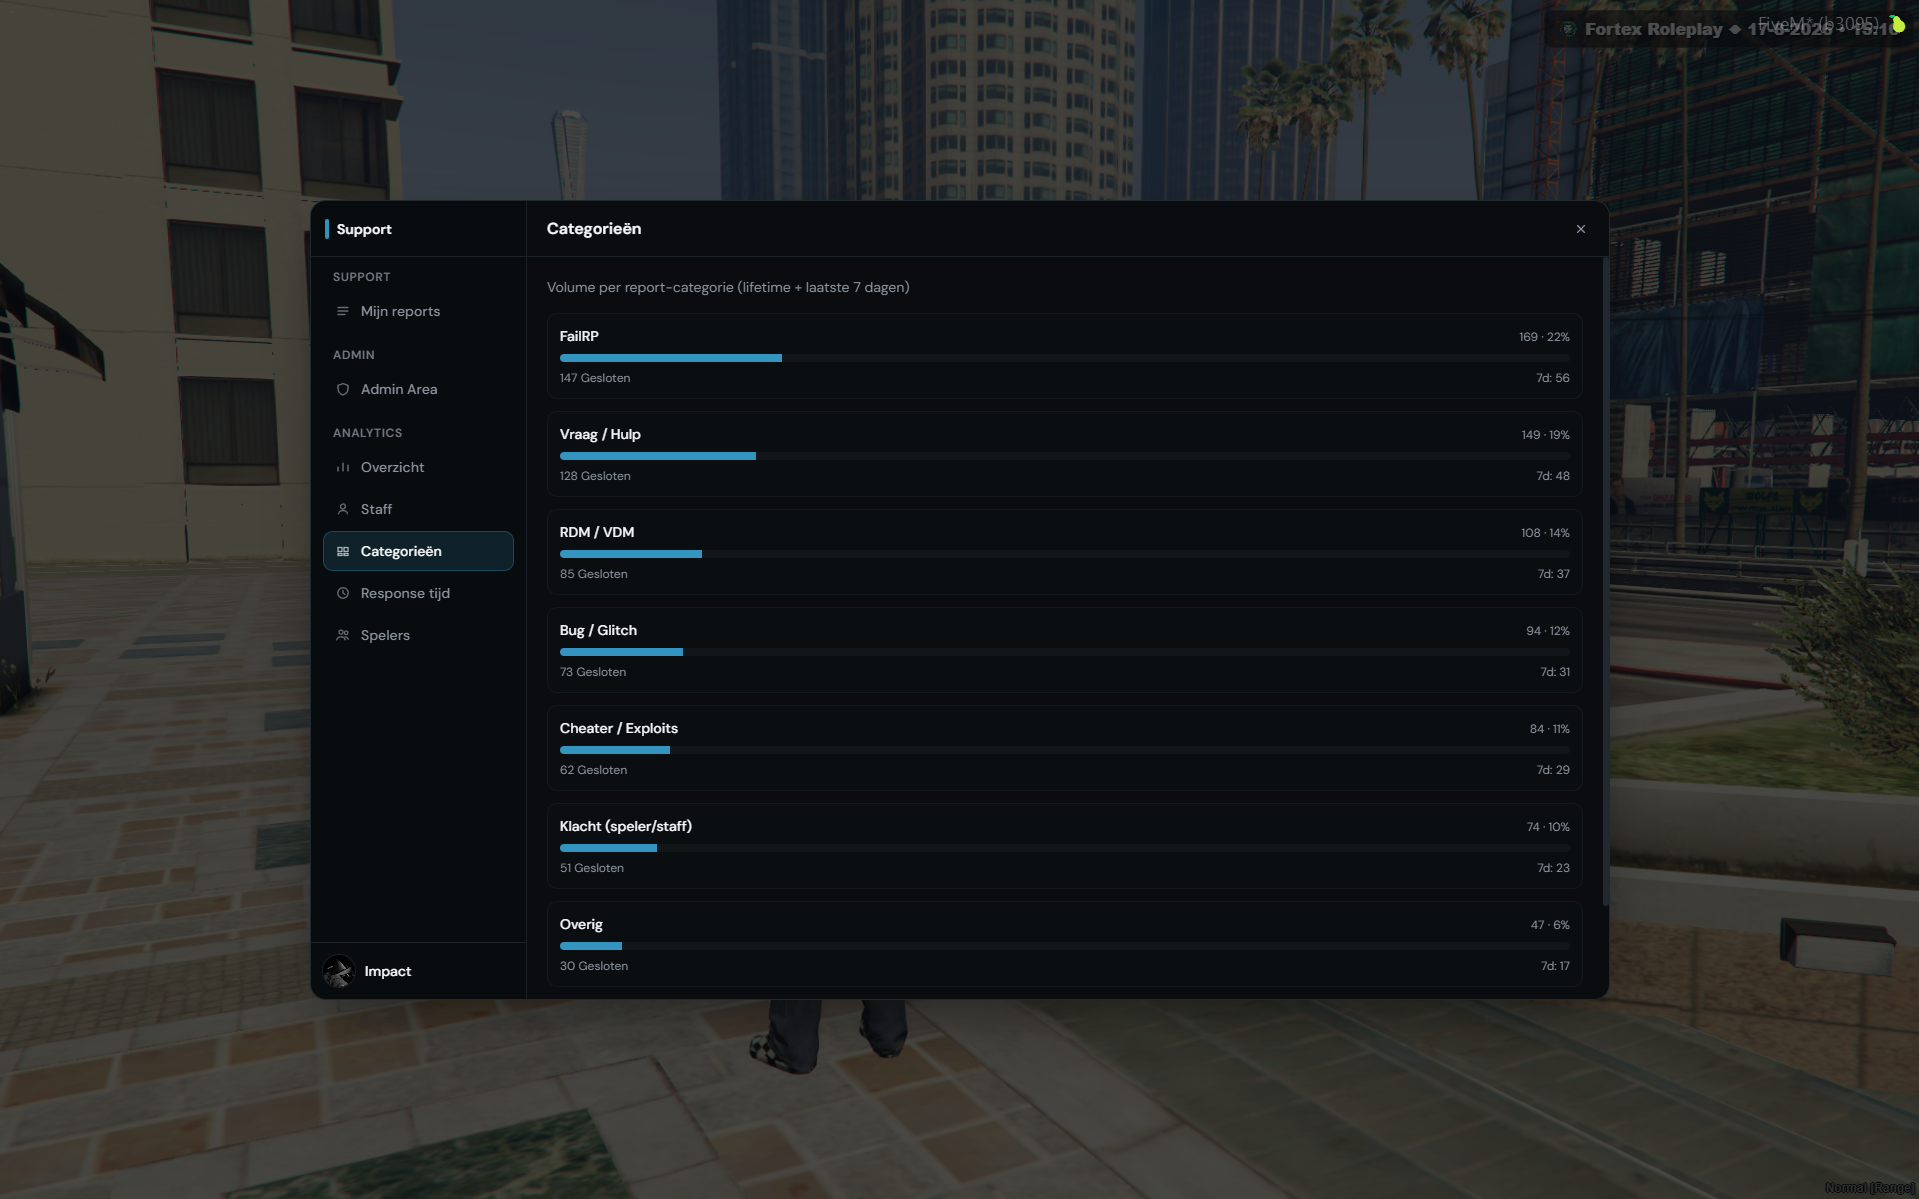This screenshot has width=1919, height=1199.
Task: Click the Impact username in the sidebar footer
Action: 388,971
